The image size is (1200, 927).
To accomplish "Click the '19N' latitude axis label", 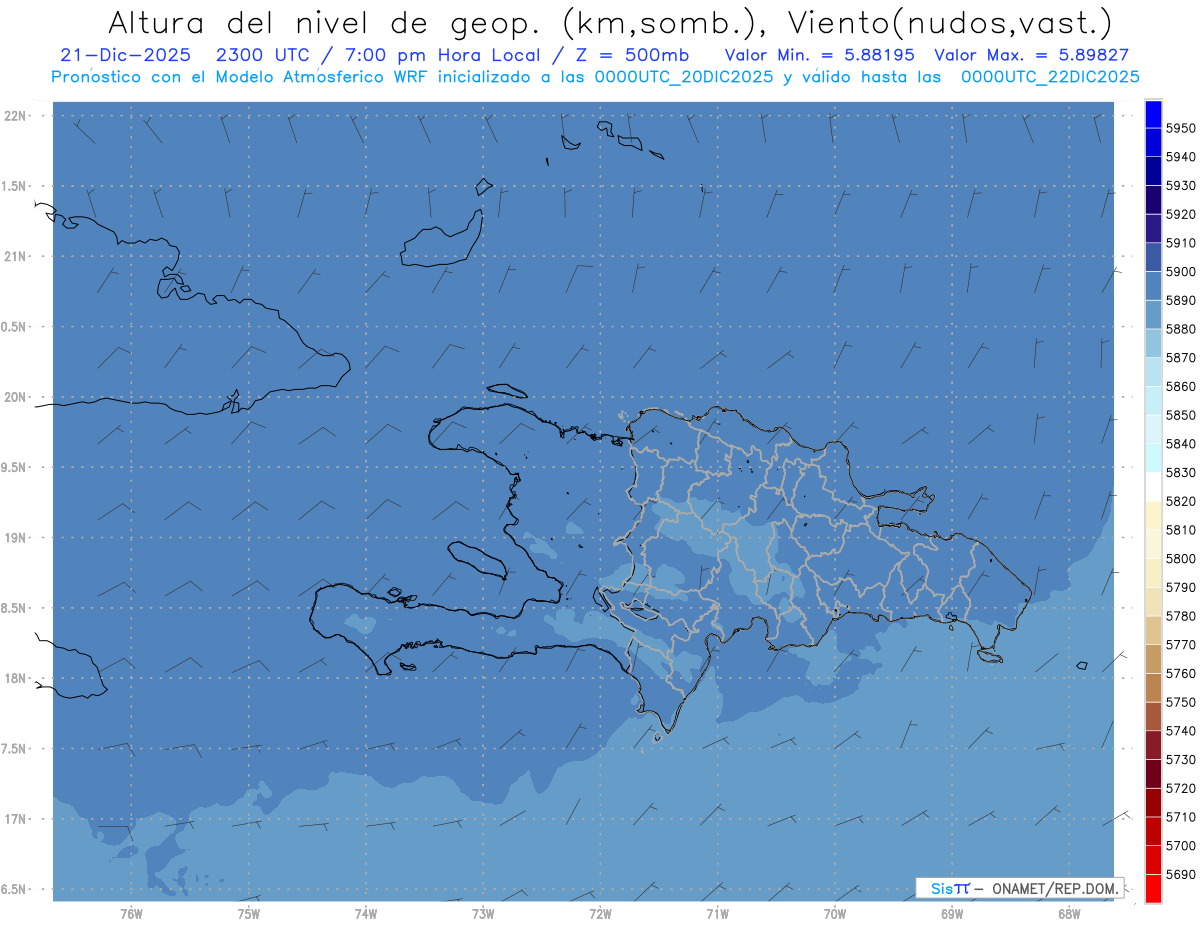I will (16, 538).
